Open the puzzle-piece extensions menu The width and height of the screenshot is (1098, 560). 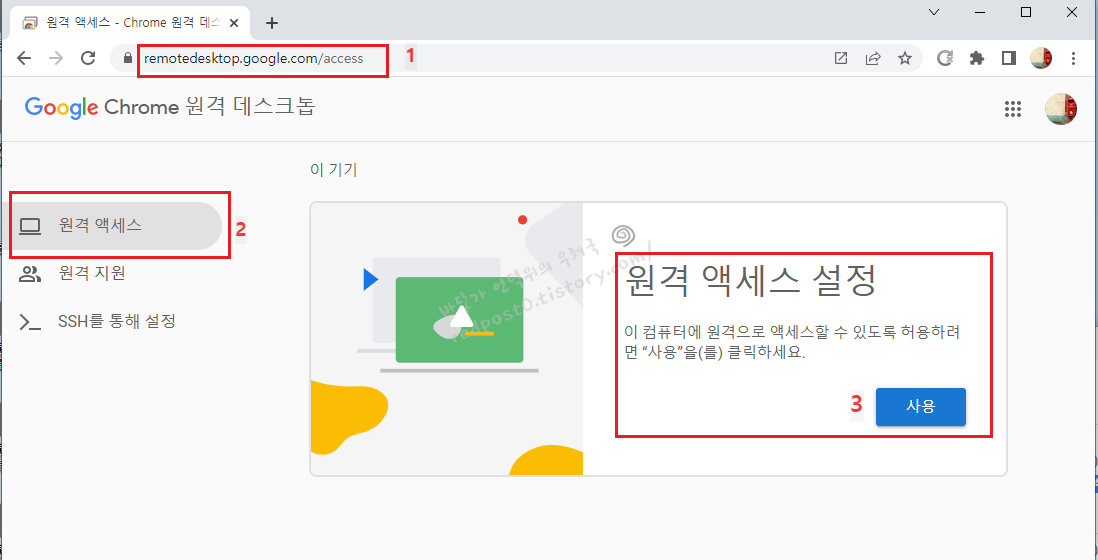(x=977, y=59)
